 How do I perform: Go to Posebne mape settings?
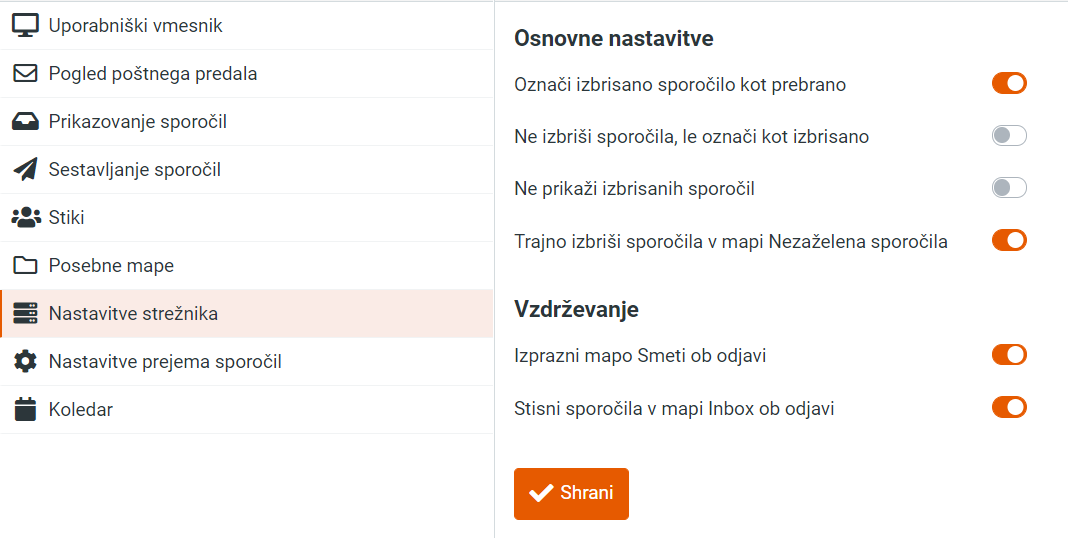click(x=247, y=266)
